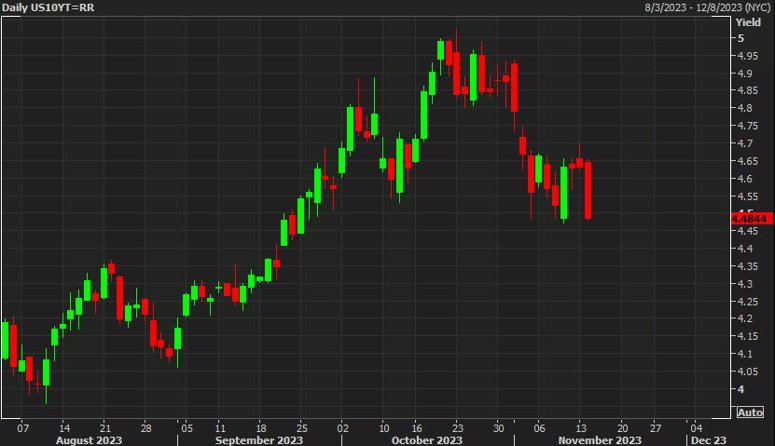
Task: Click the 27 date tick in November
Action: point(655,428)
